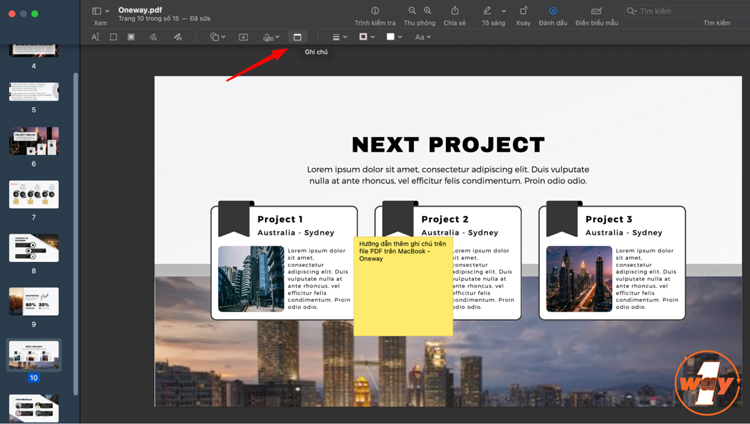Rotate the page with Xoay
The width and height of the screenshot is (750, 424).
coord(523,11)
